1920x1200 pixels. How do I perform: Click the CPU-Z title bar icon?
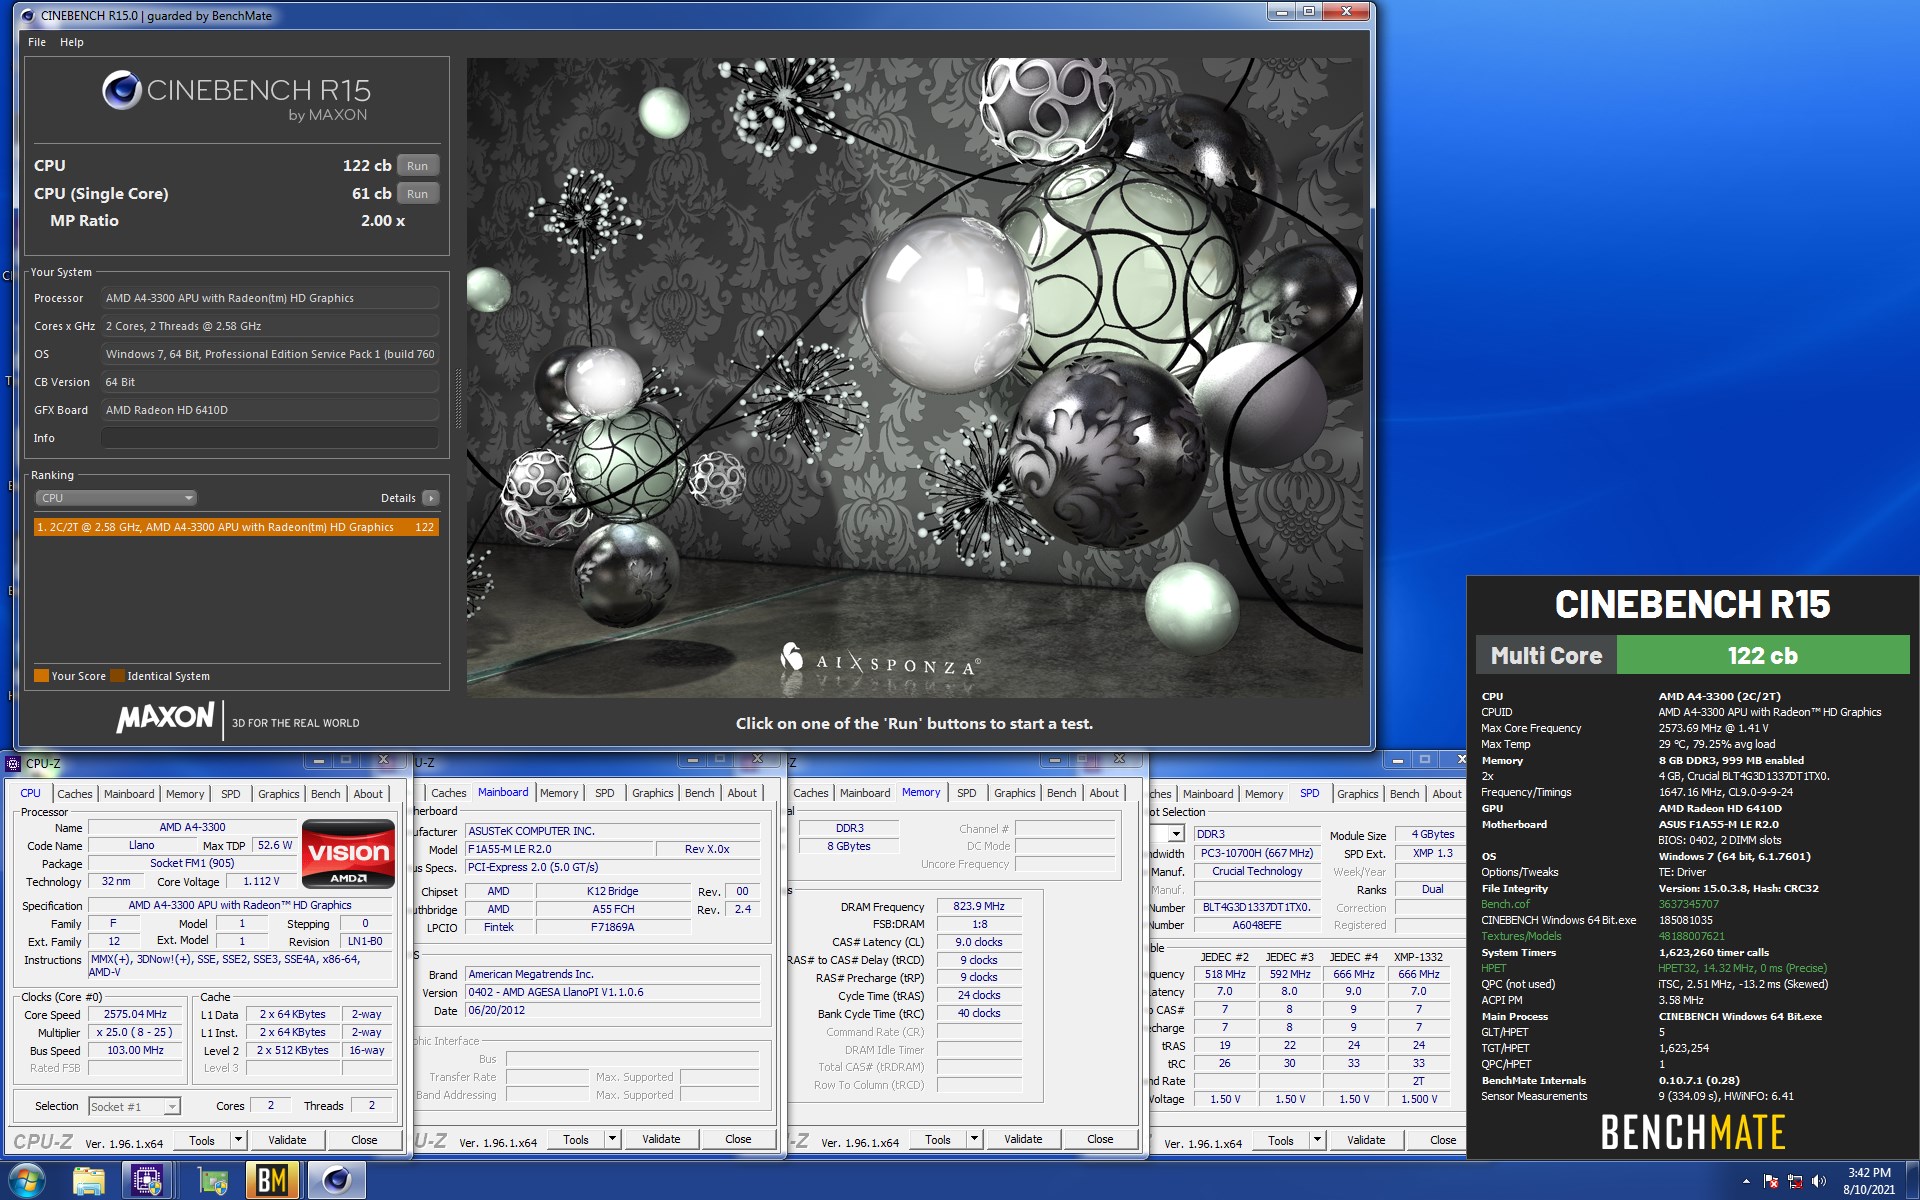pyautogui.click(x=13, y=764)
